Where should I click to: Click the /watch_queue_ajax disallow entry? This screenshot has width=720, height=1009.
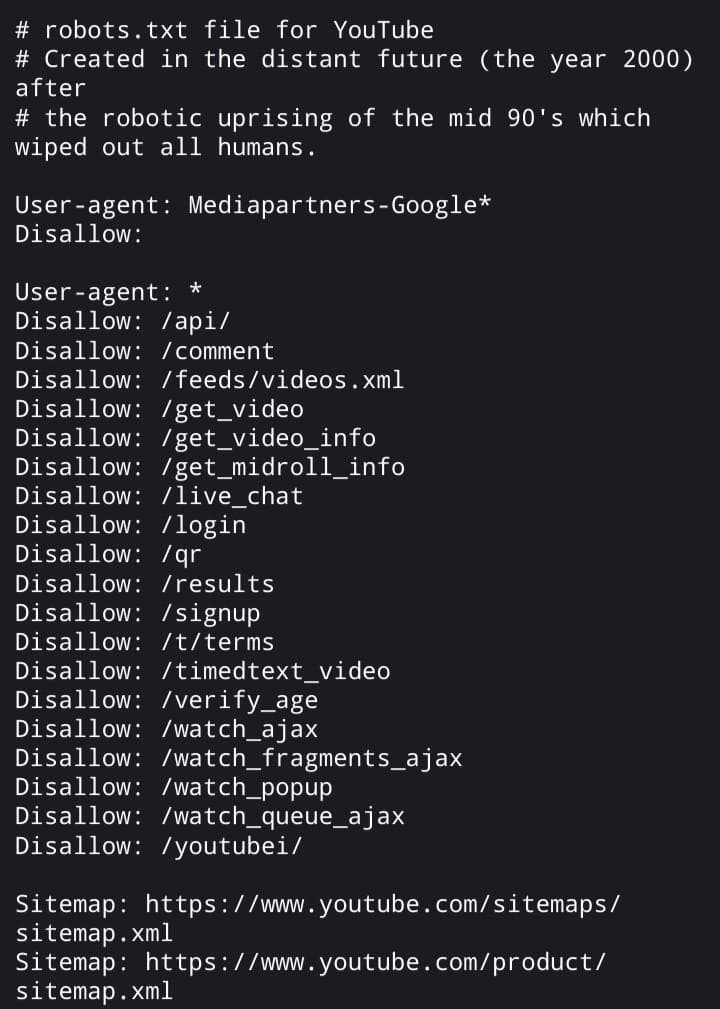282,816
